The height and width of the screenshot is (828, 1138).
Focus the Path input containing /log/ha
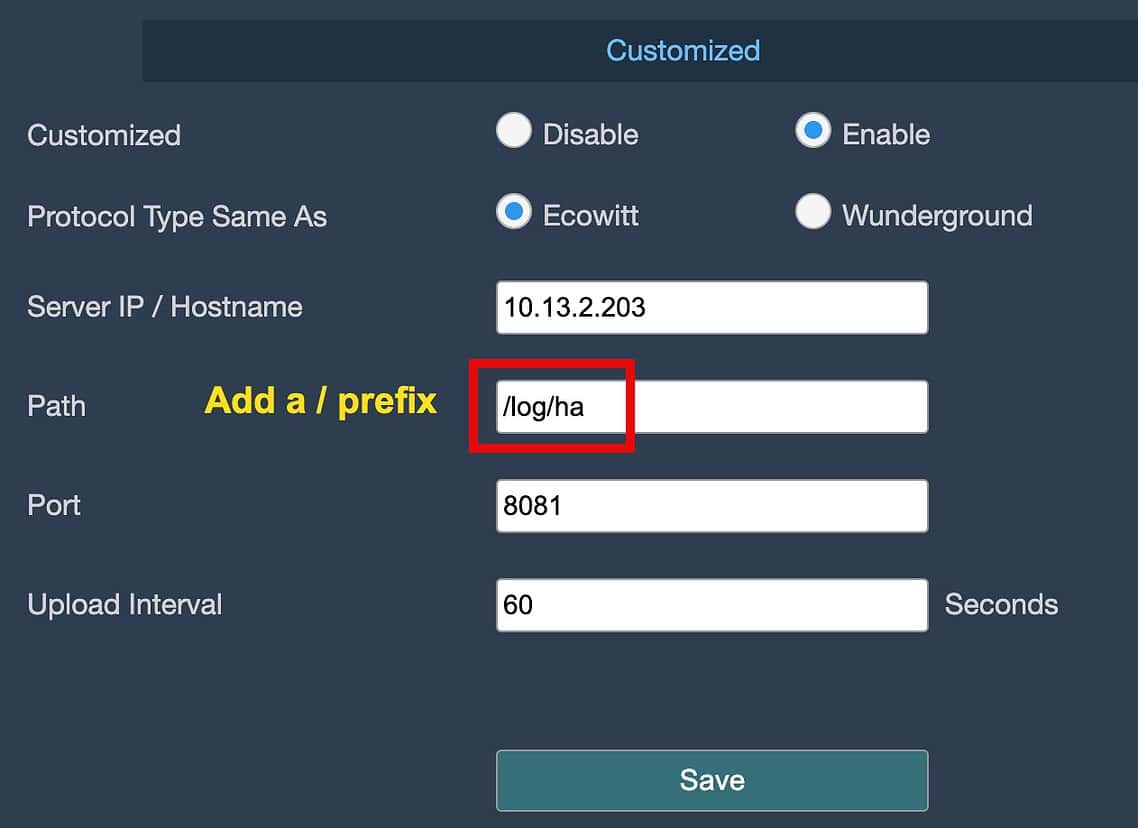point(711,407)
